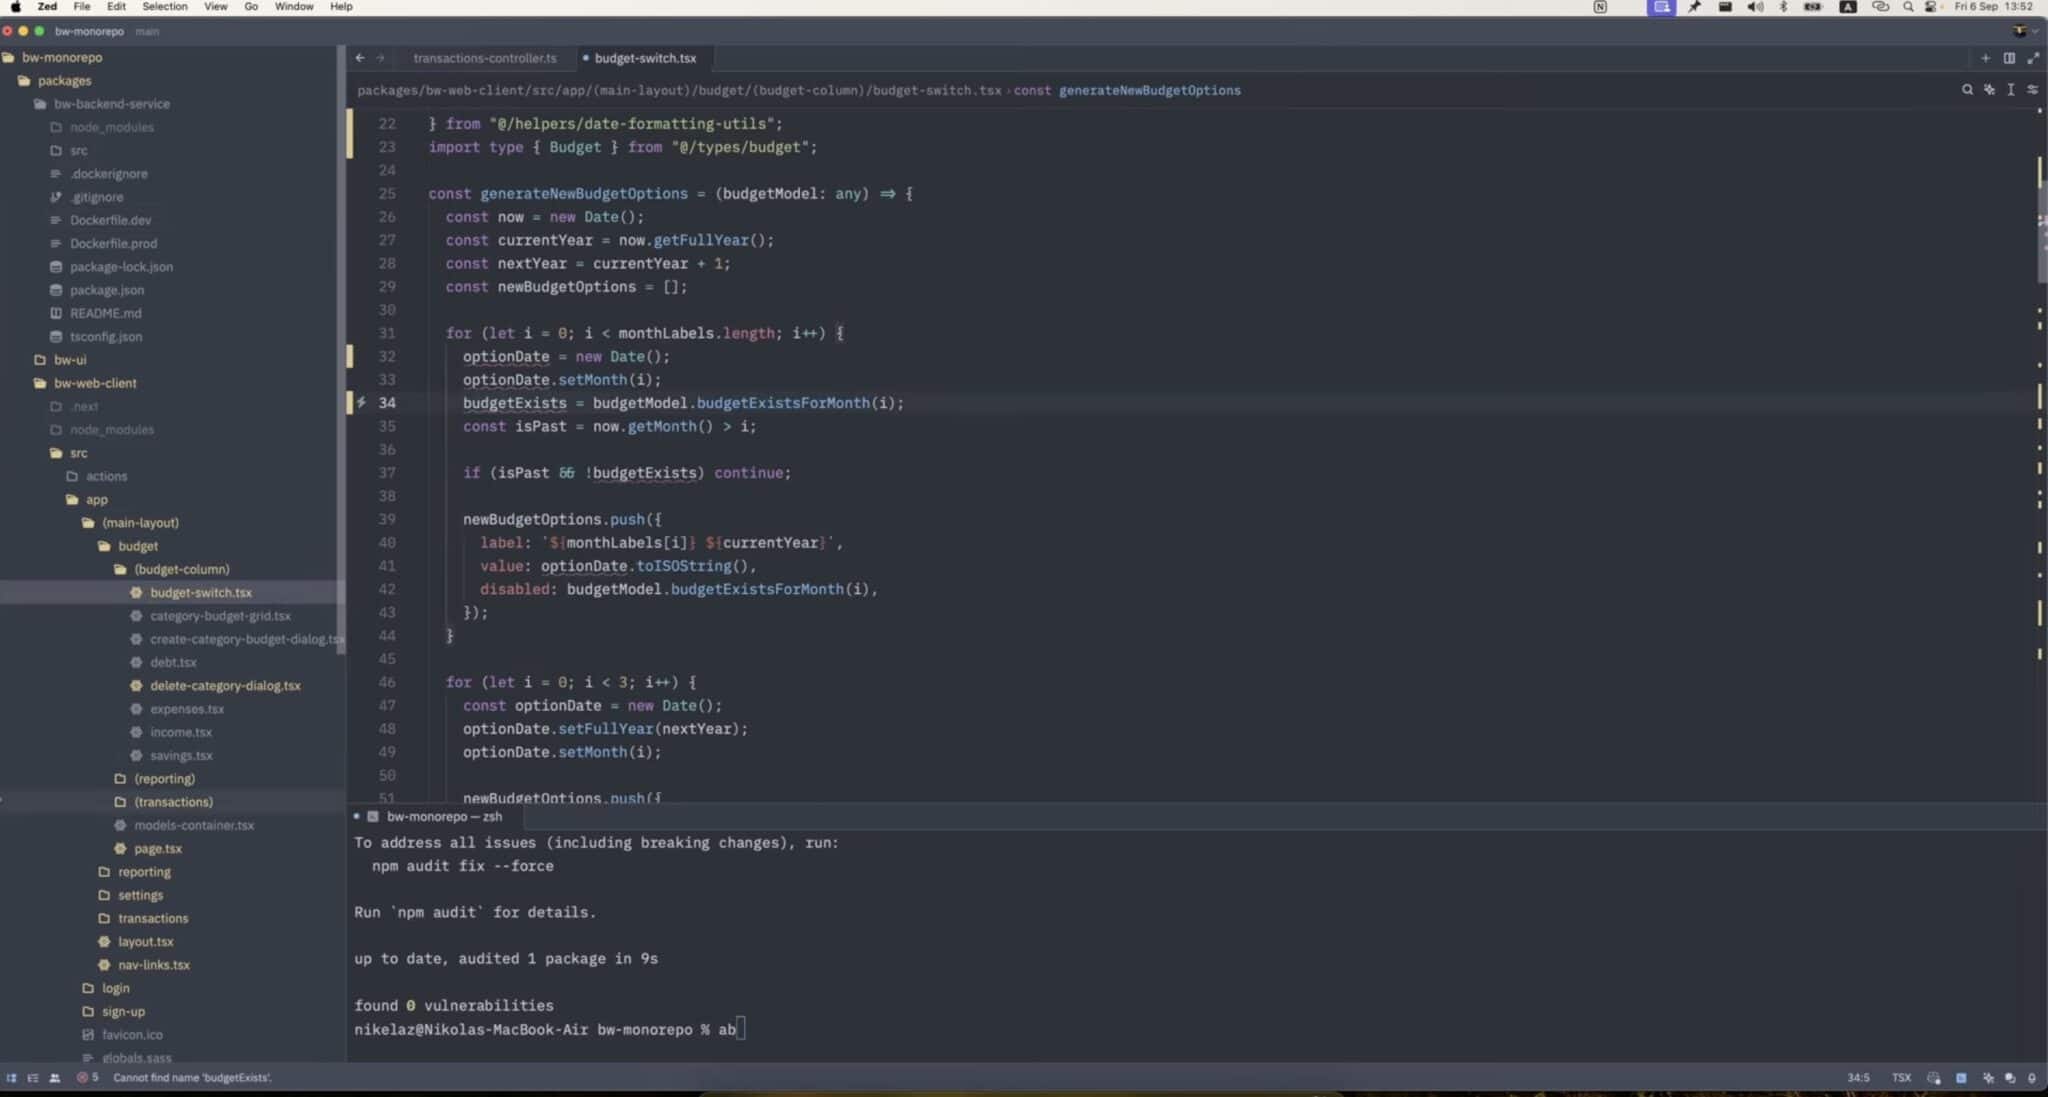This screenshot has width=2048, height=1097.
Task: Click the cursor position indicator 34:5
Action: (1858, 1078)
